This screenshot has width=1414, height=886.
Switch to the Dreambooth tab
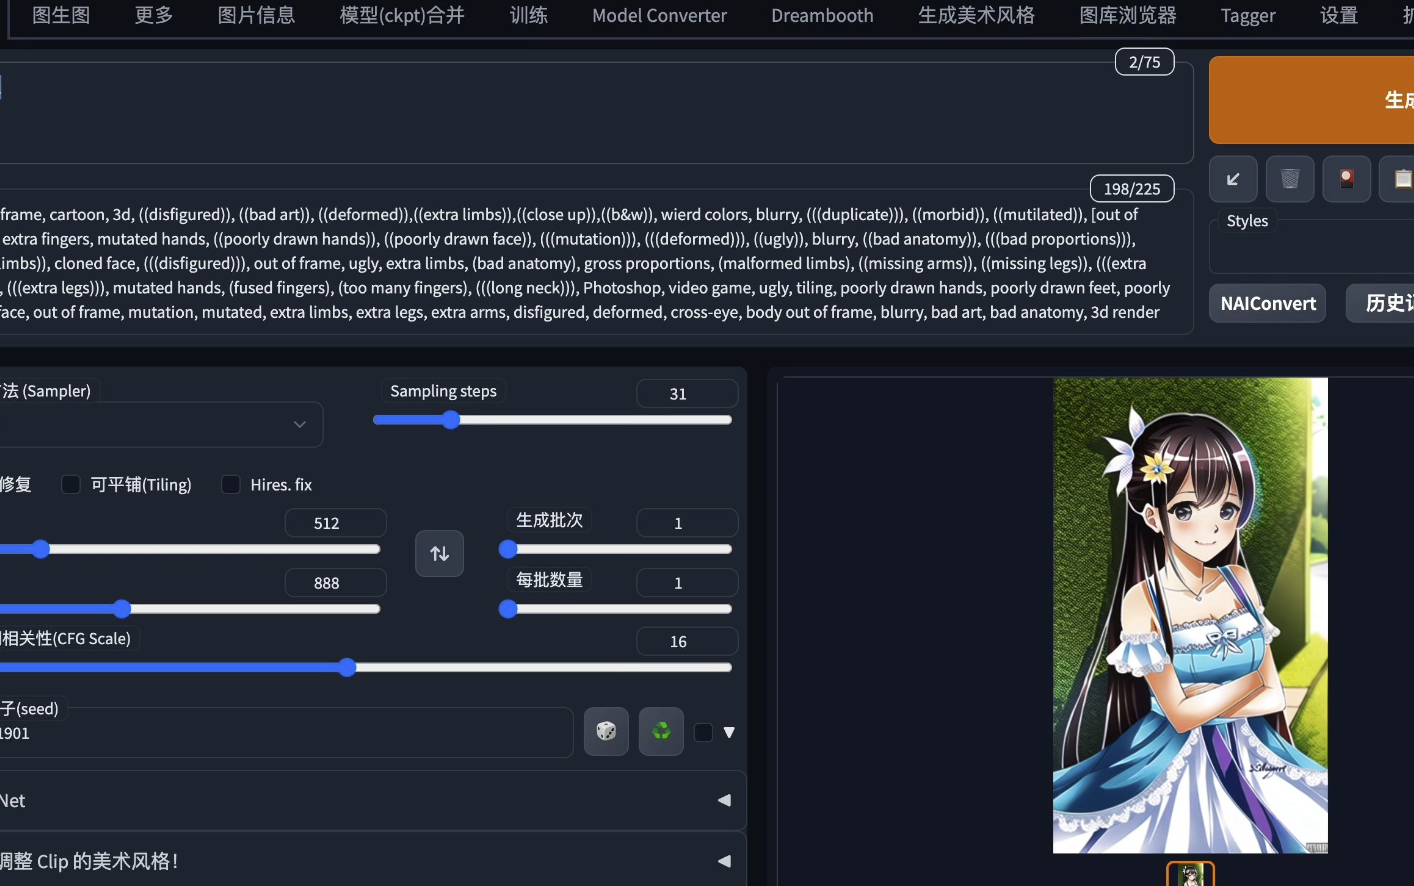coord(822,16)
